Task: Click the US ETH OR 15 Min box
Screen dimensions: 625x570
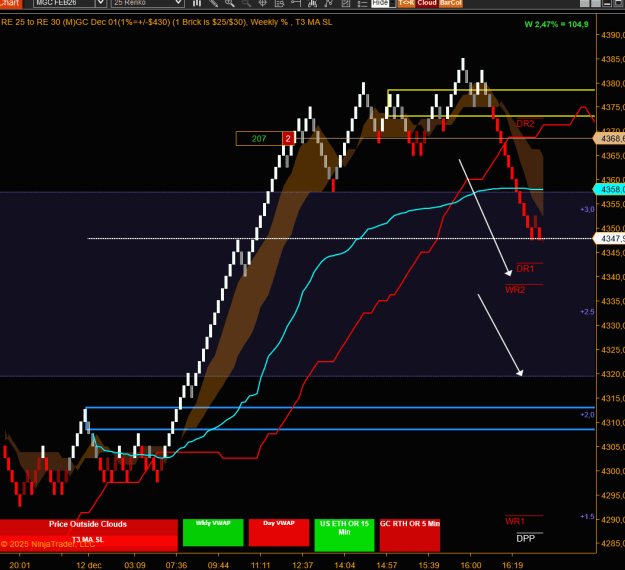Action: [x=344, y=535]
